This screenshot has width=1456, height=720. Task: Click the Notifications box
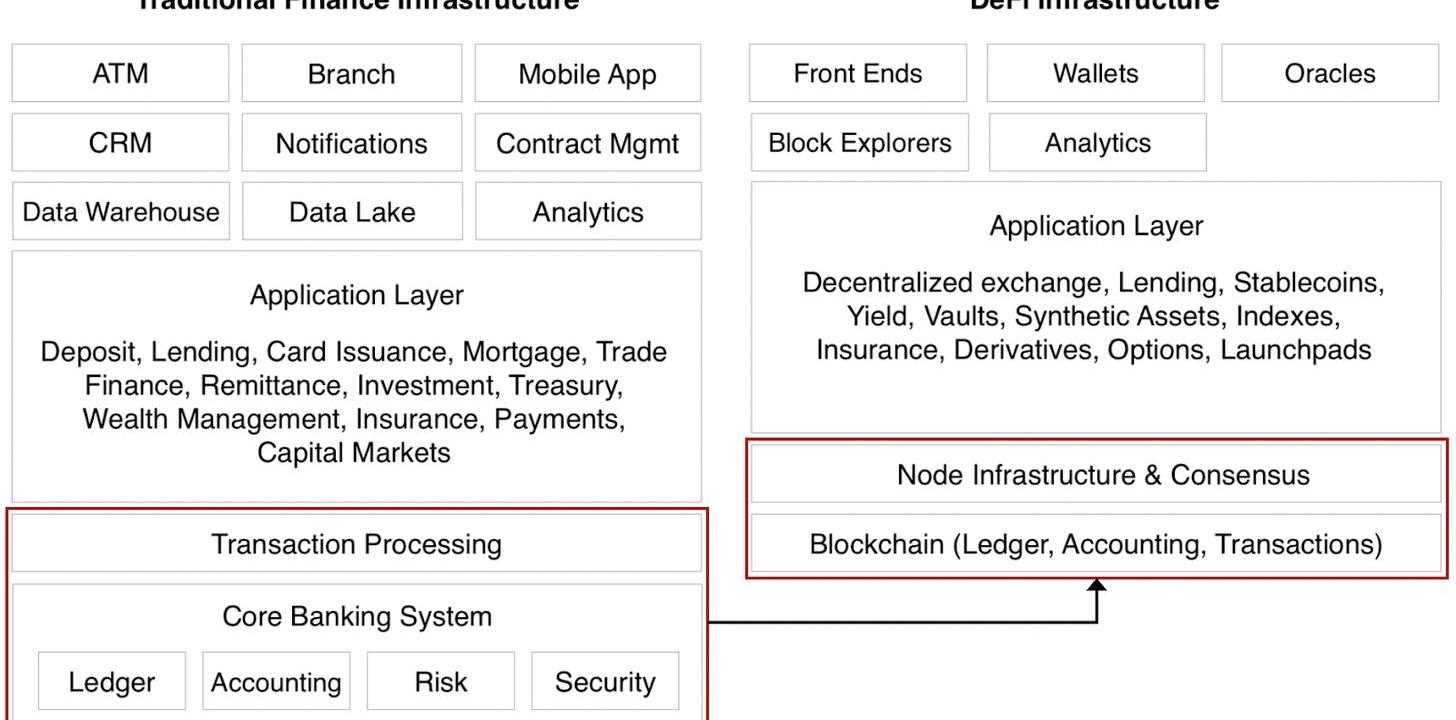tap(352, 142)
